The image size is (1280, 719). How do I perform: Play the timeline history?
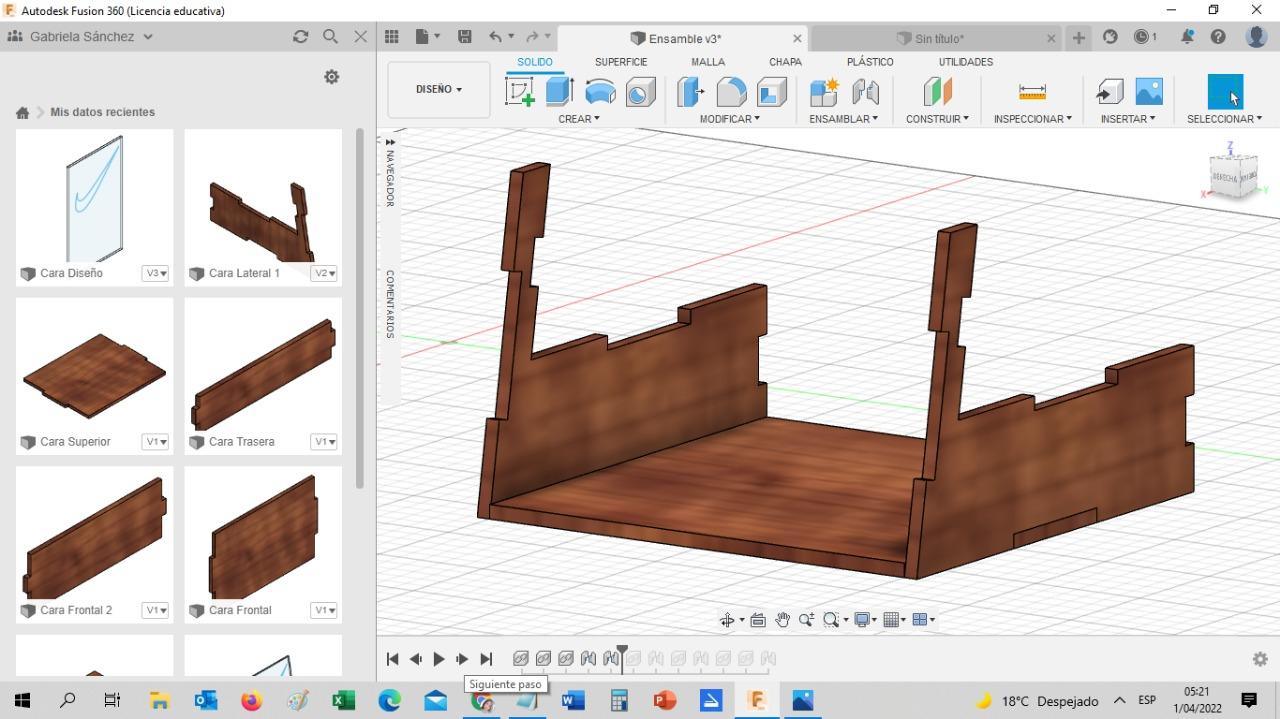click(439, 659)
